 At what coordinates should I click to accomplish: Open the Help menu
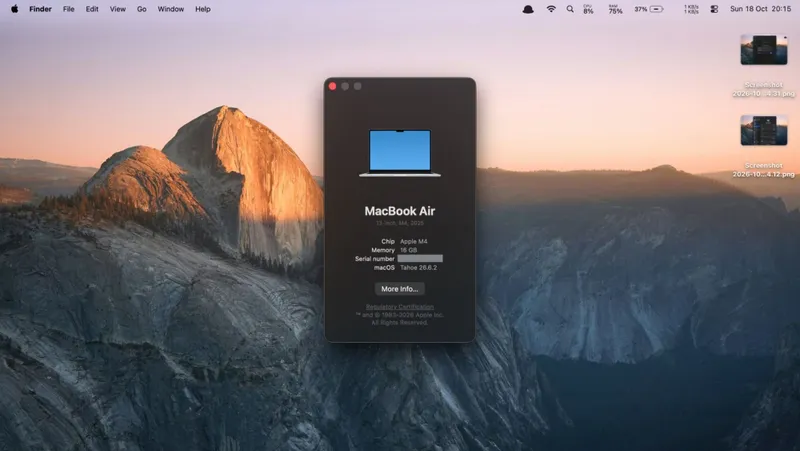click(x=203, y=9)
